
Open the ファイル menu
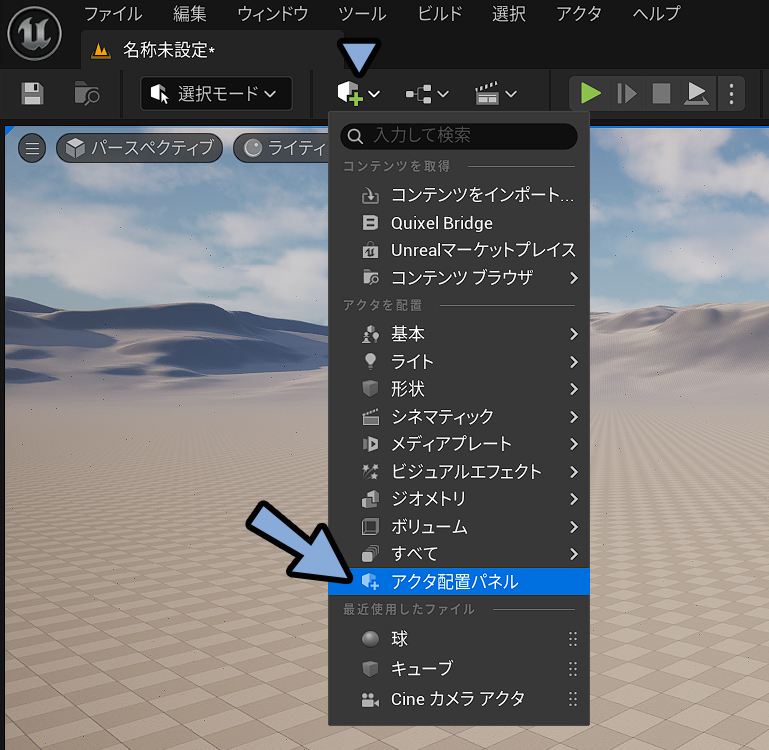coord(113,14)
